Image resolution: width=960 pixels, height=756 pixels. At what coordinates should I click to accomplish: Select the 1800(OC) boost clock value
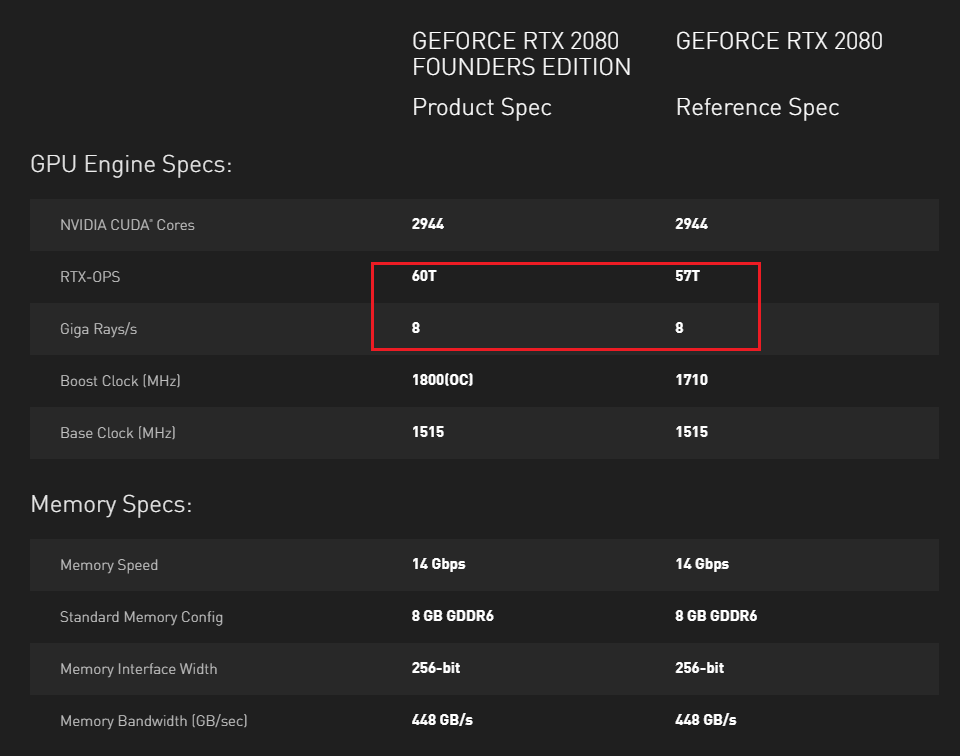[x=444, y=380]
